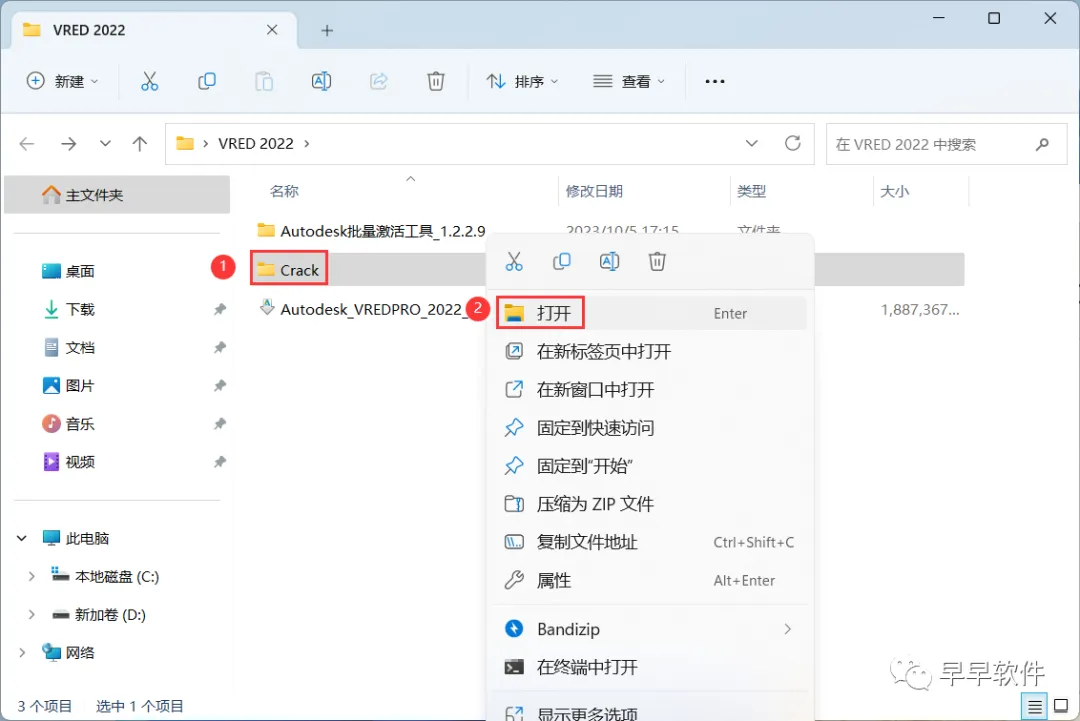Unpin the 文档 folder pin icon
Screen dimensions: 1080x721
[220, 348]
